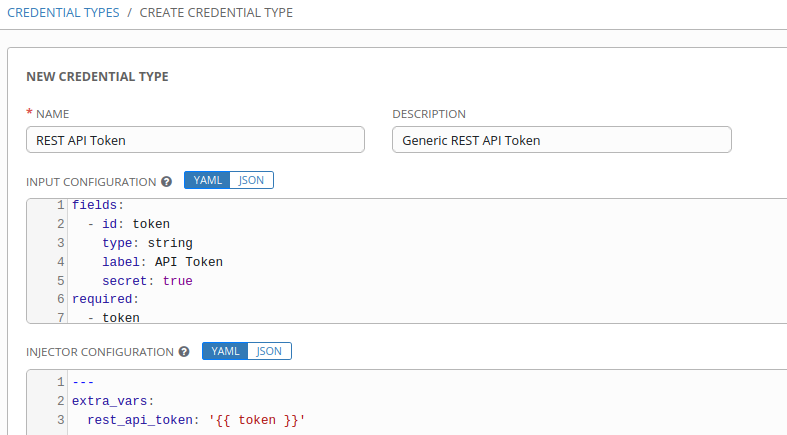This screenshot has width=787, height=435.
Task: Select YAML for Injector Configuration
Action: point(225,351)
